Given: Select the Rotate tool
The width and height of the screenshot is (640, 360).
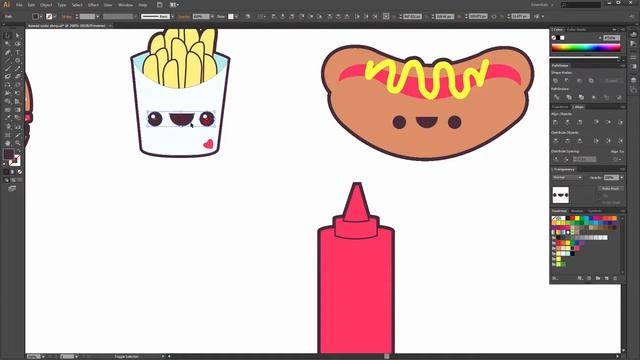Looking at the screenshot, I should click(x=7, y=85).
